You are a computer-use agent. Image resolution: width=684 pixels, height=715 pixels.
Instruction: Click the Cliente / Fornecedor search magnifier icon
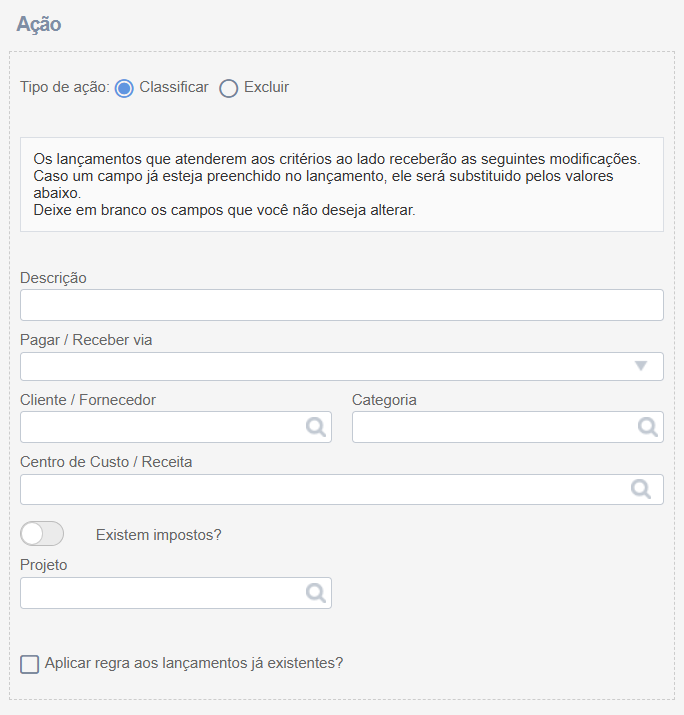click(316, 427)
